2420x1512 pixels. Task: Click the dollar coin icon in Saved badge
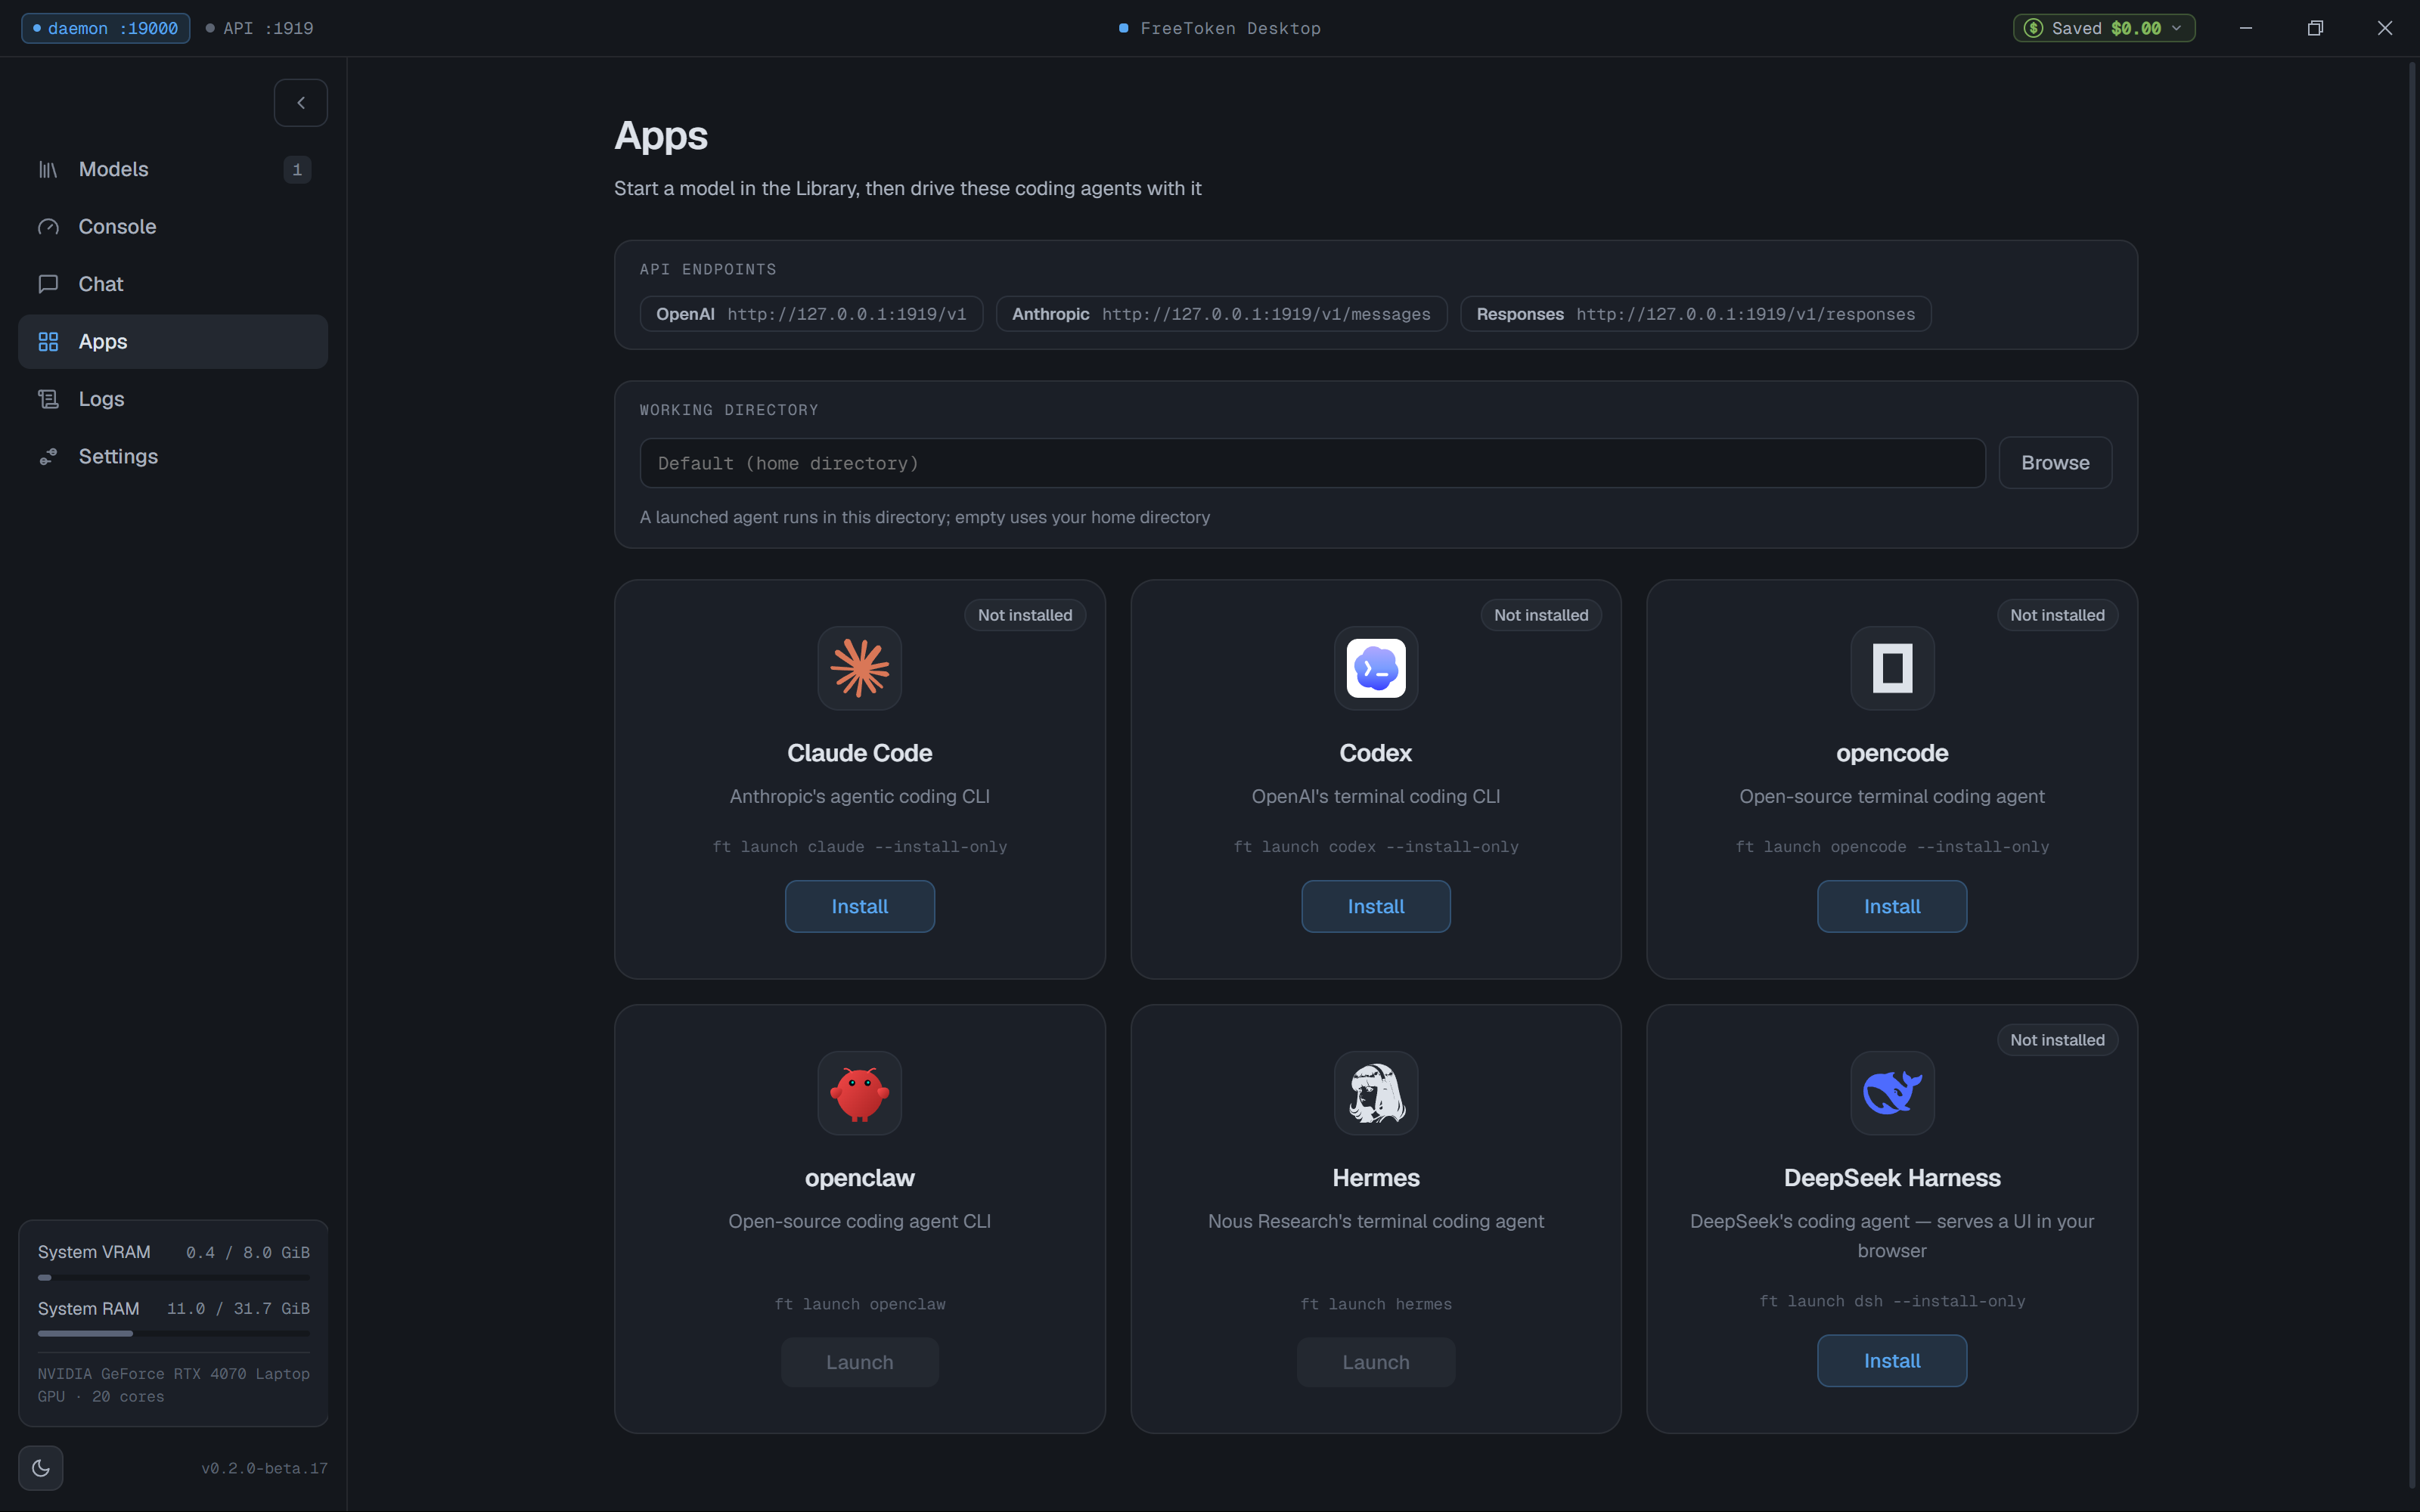2034,28
